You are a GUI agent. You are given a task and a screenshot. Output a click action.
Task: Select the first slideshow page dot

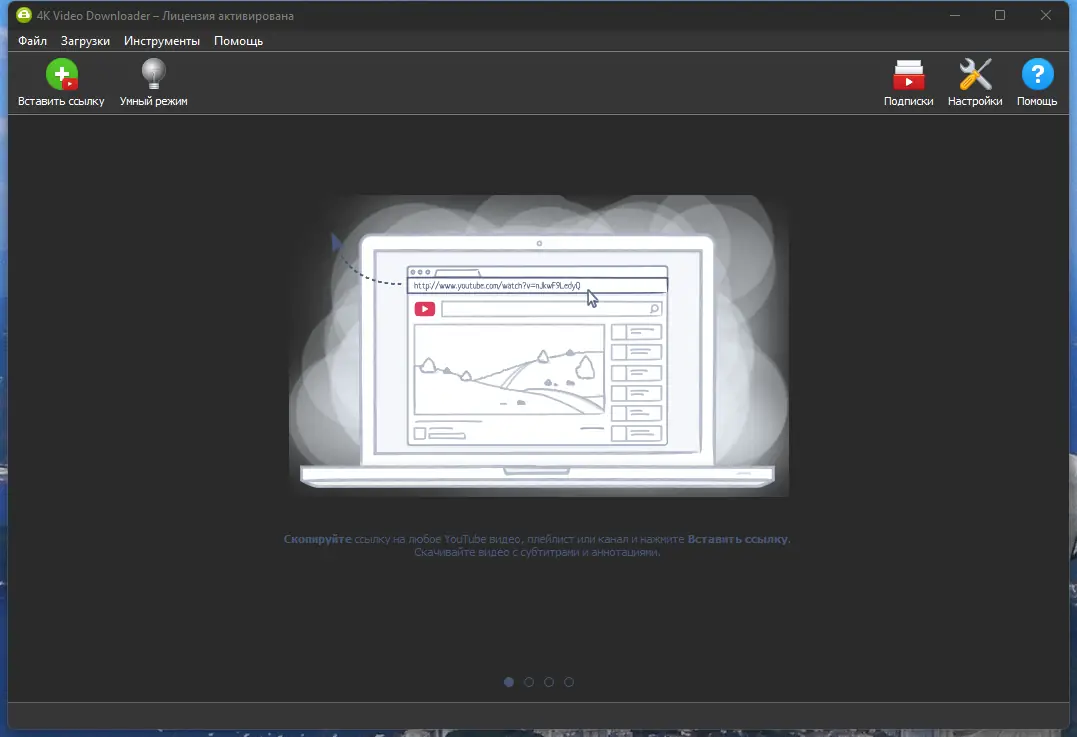click(x=509, y=682)
